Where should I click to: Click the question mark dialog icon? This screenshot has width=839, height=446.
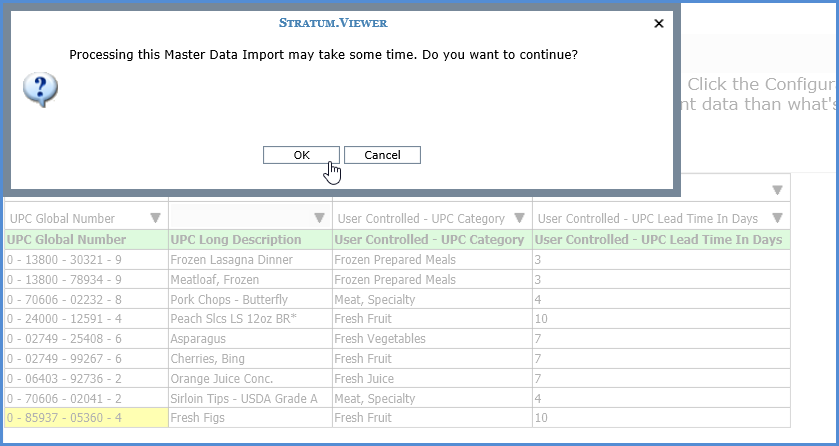click(x=41, y=90)
